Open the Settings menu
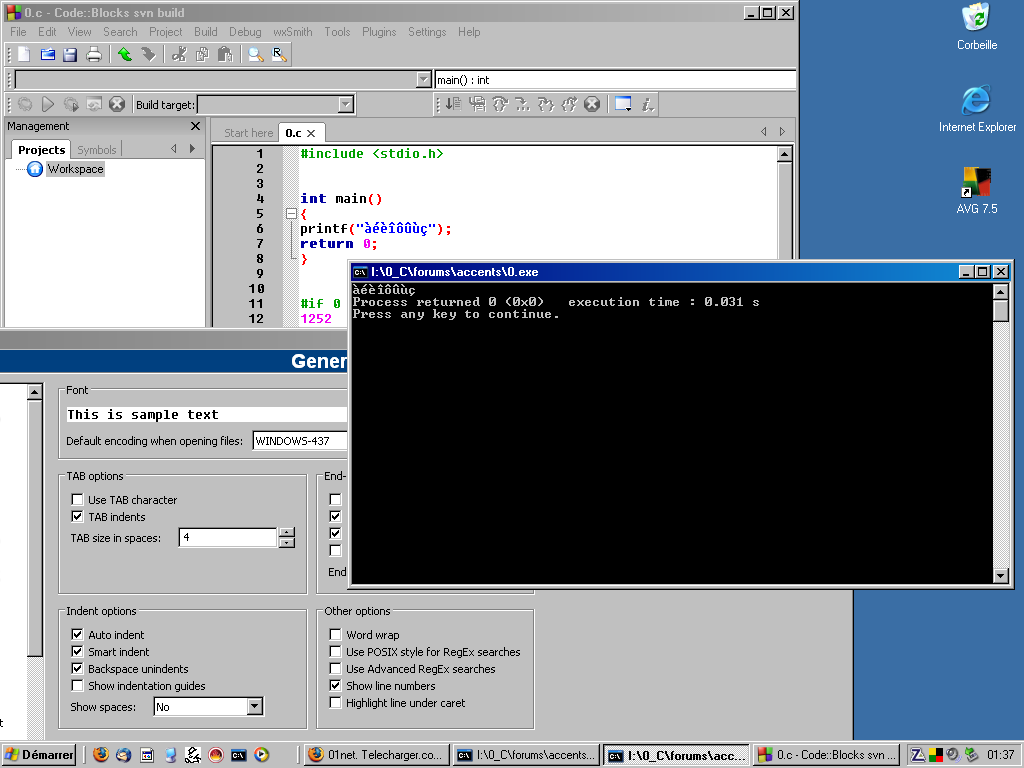1024x768 pixels. click(x=427, y=31)
